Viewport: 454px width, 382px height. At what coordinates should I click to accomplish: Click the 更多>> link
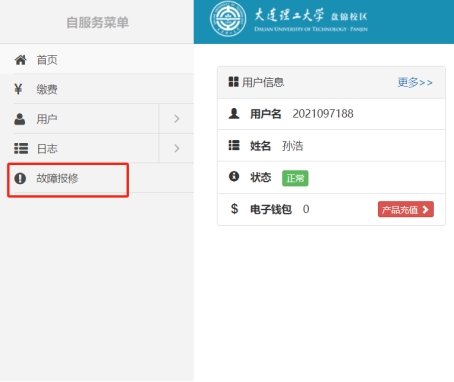coord(415,82)
